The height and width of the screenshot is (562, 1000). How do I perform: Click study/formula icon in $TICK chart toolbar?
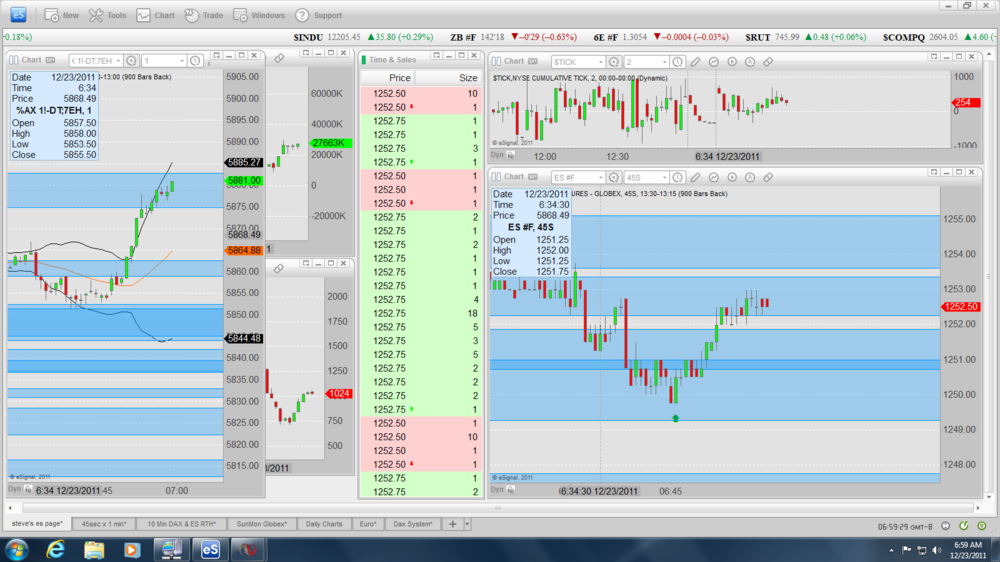714,62
